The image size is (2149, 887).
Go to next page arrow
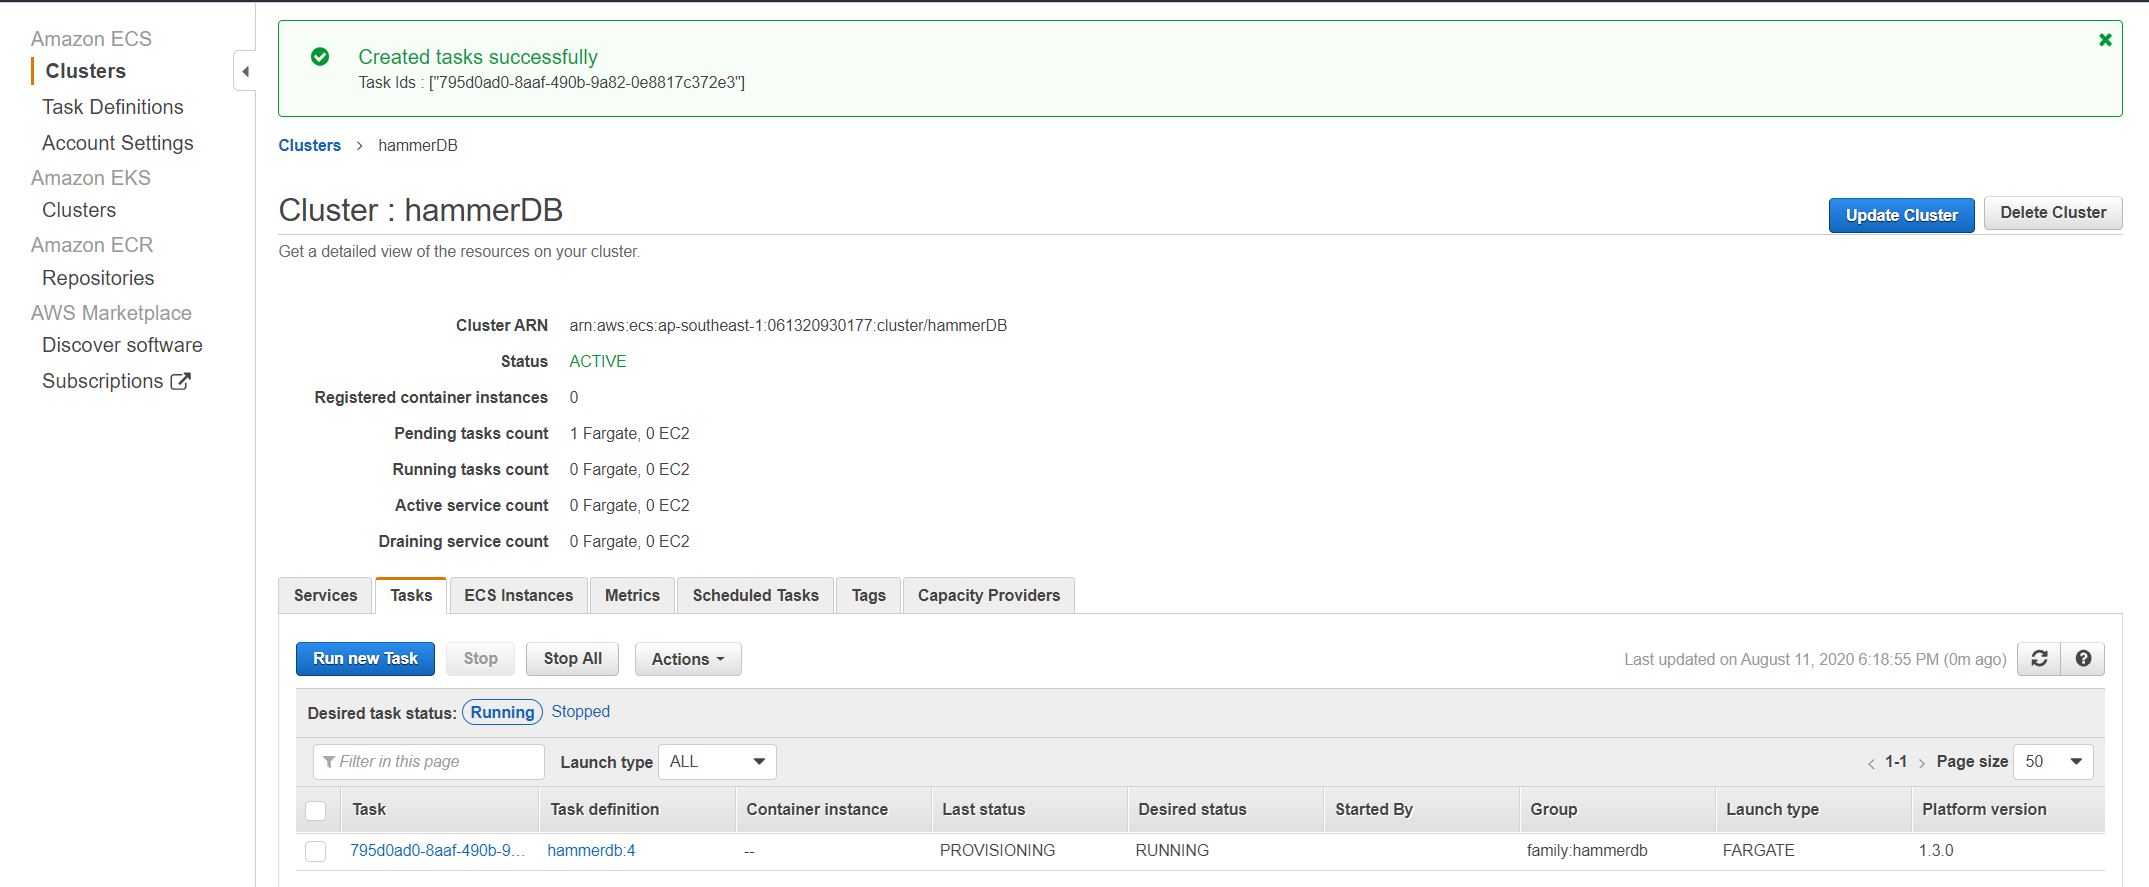point(1921,763)
